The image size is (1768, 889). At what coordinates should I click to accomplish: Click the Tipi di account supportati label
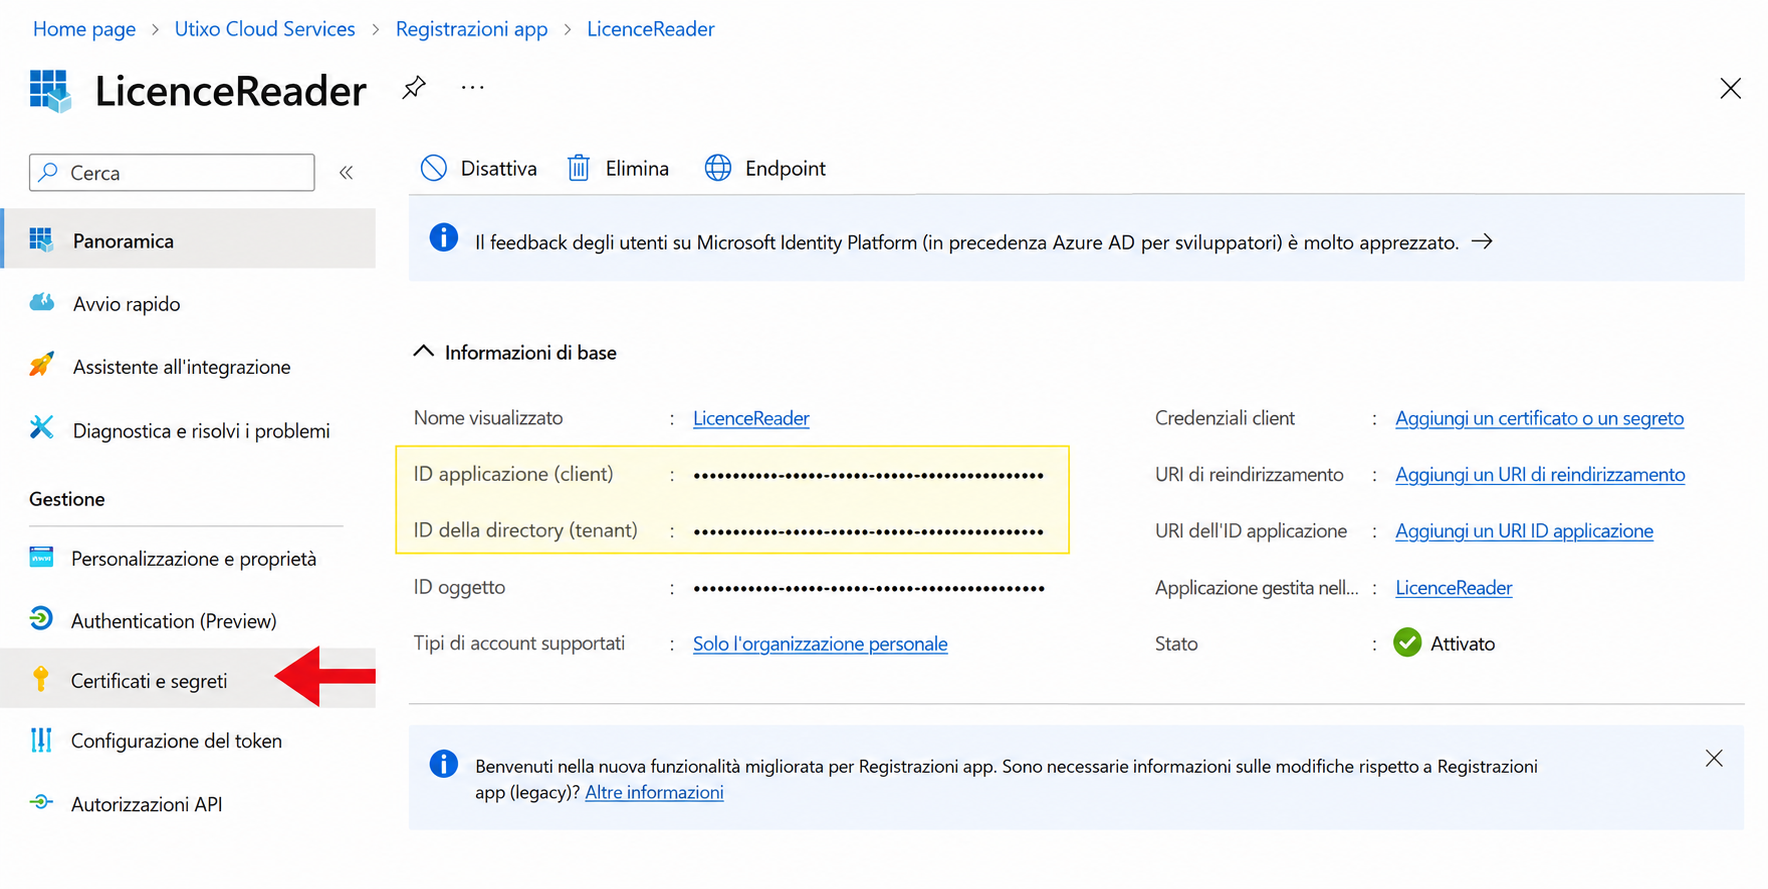coord(519,643)
